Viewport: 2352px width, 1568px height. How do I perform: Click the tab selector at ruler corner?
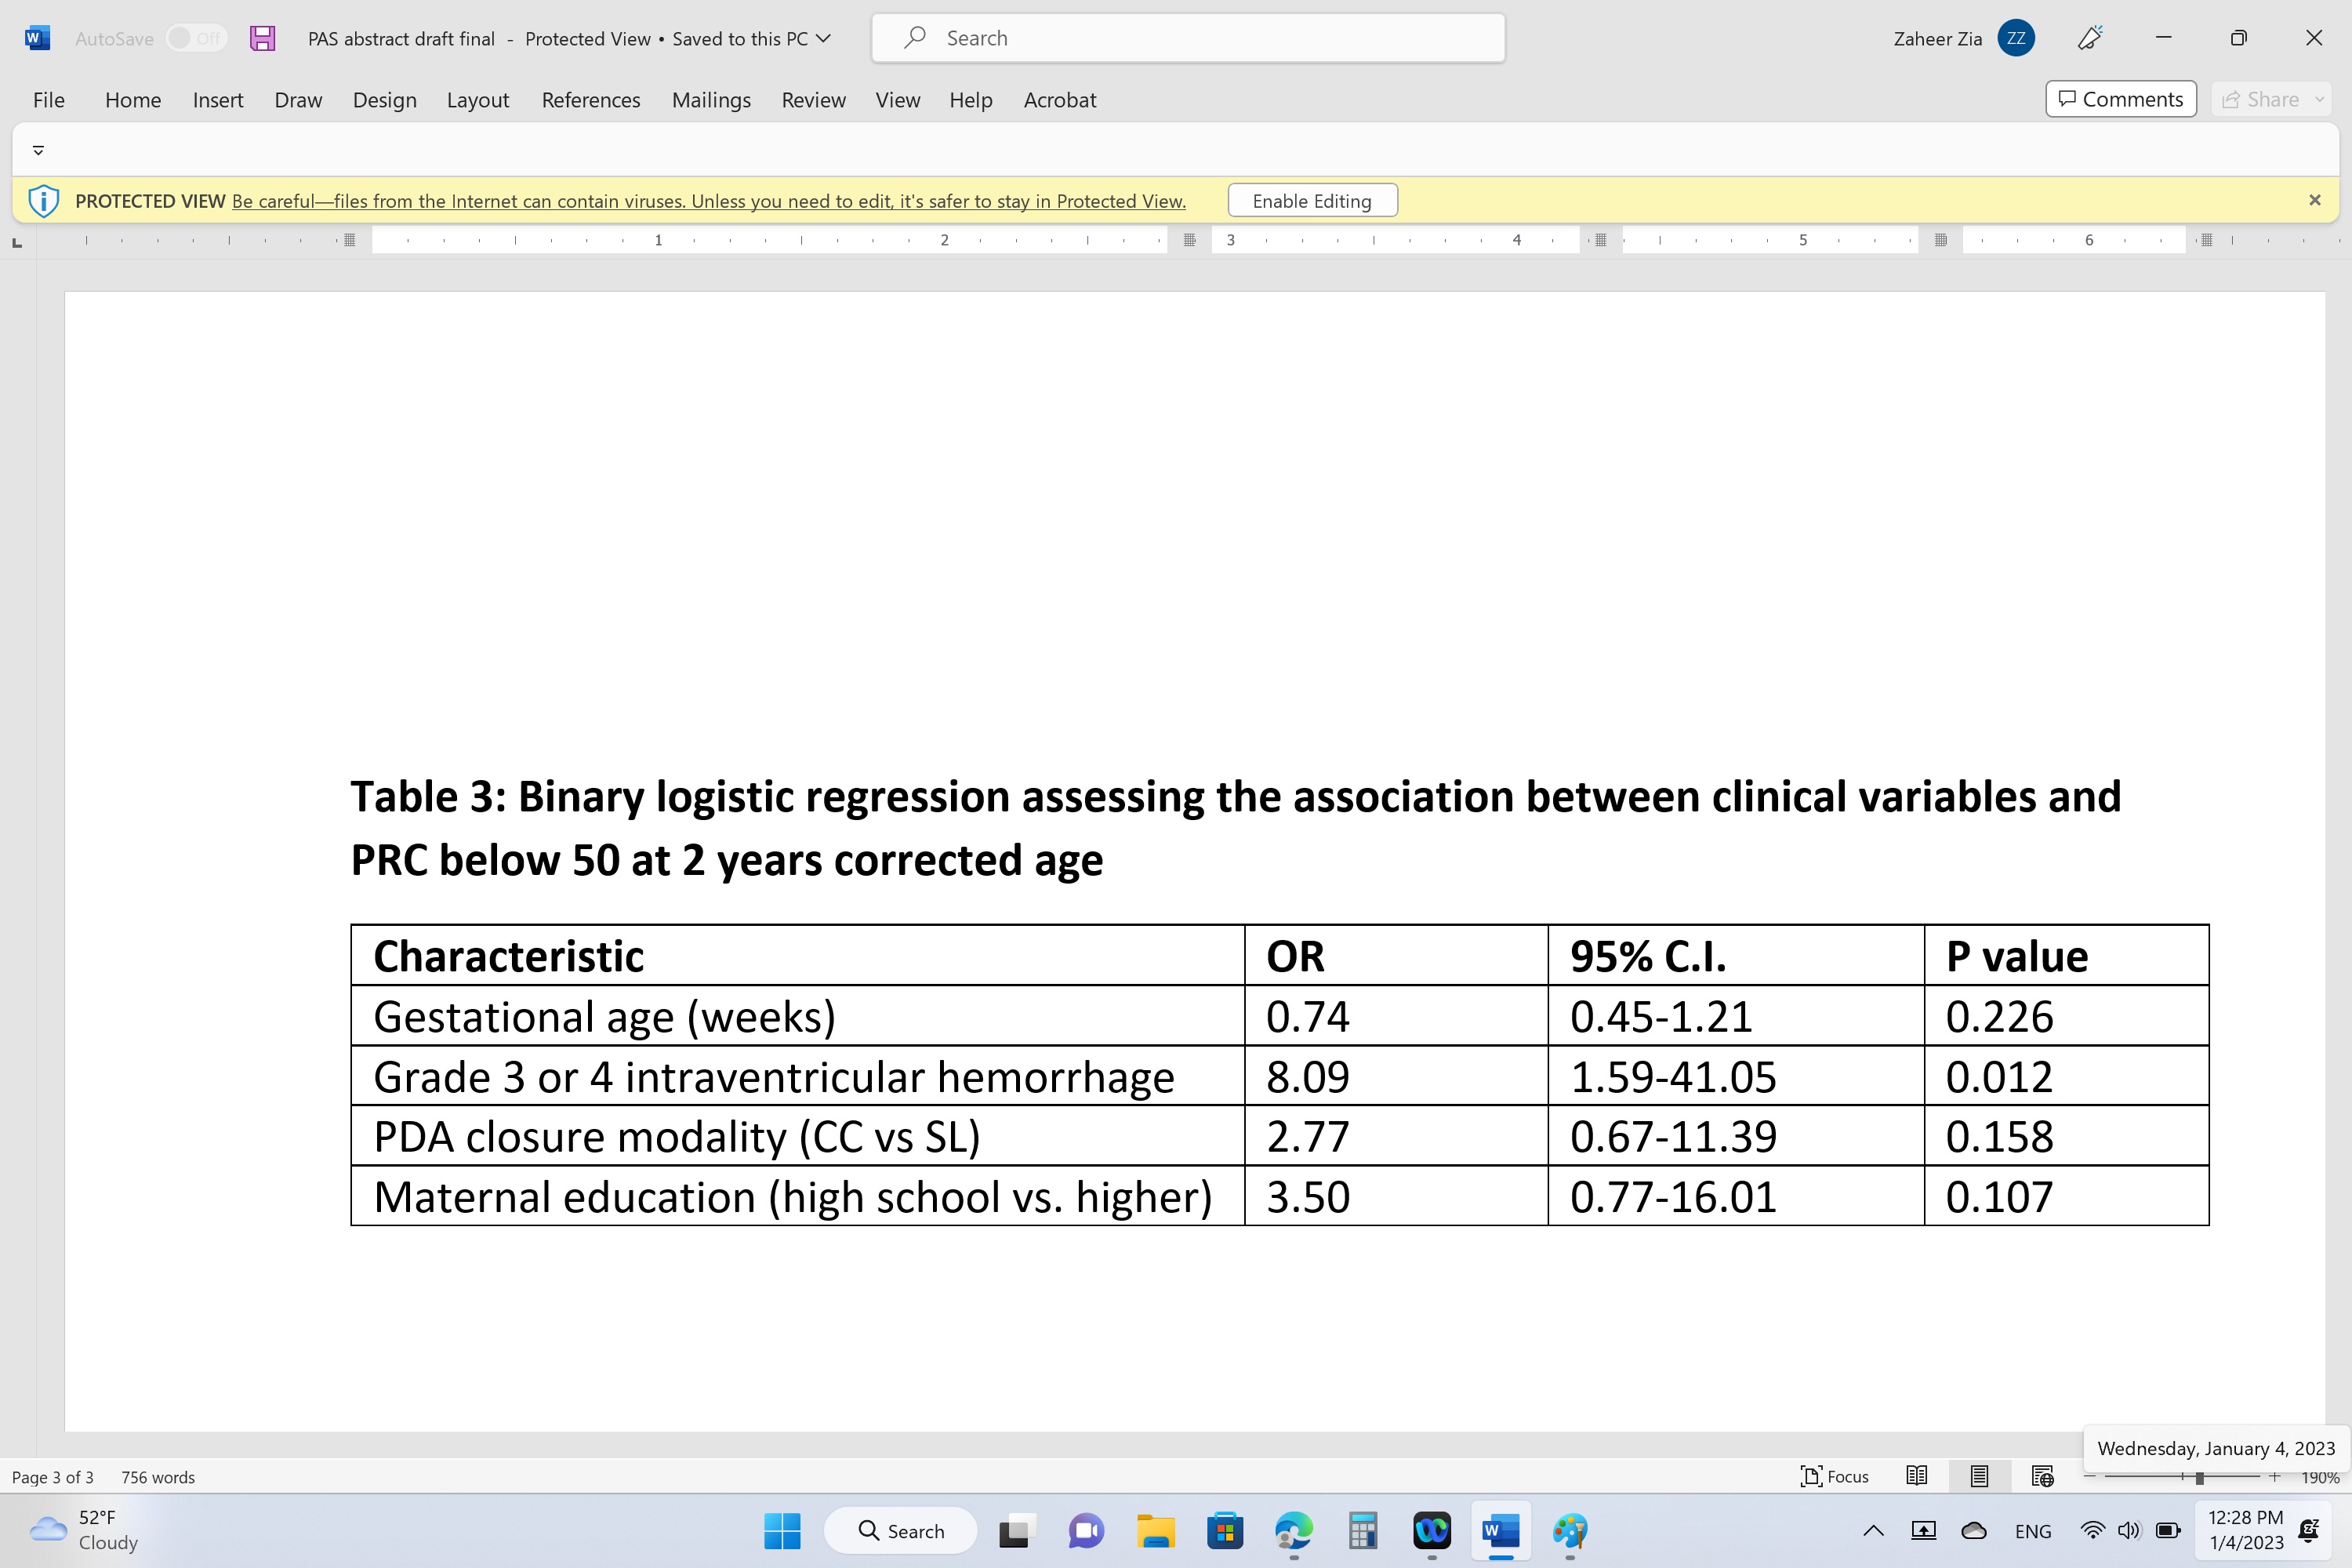coord(17,242)
